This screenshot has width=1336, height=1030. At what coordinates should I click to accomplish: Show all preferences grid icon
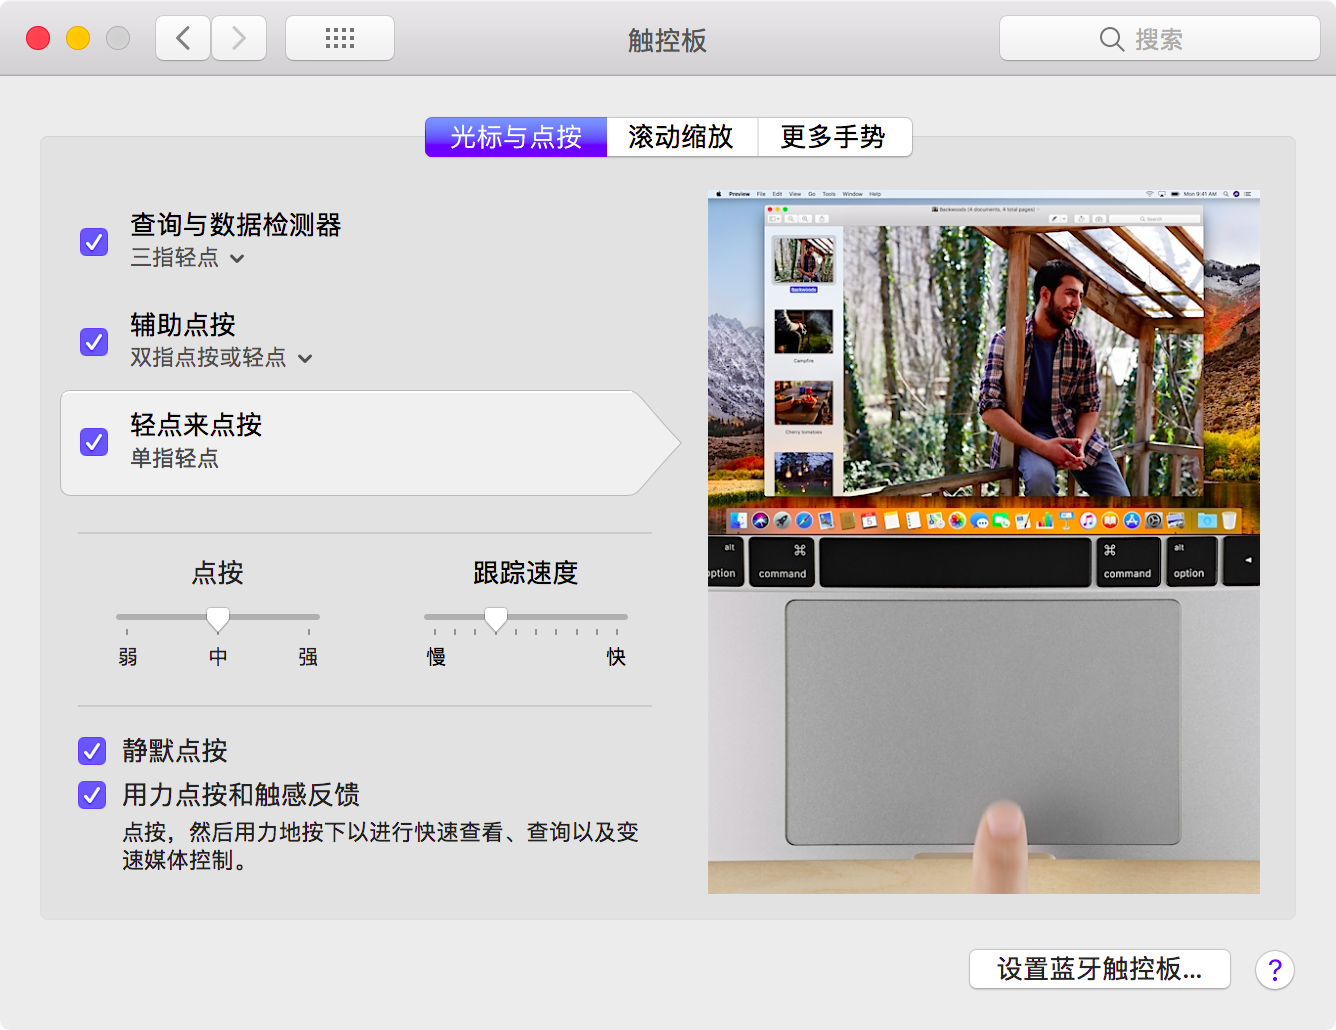[x=340, y=38]
